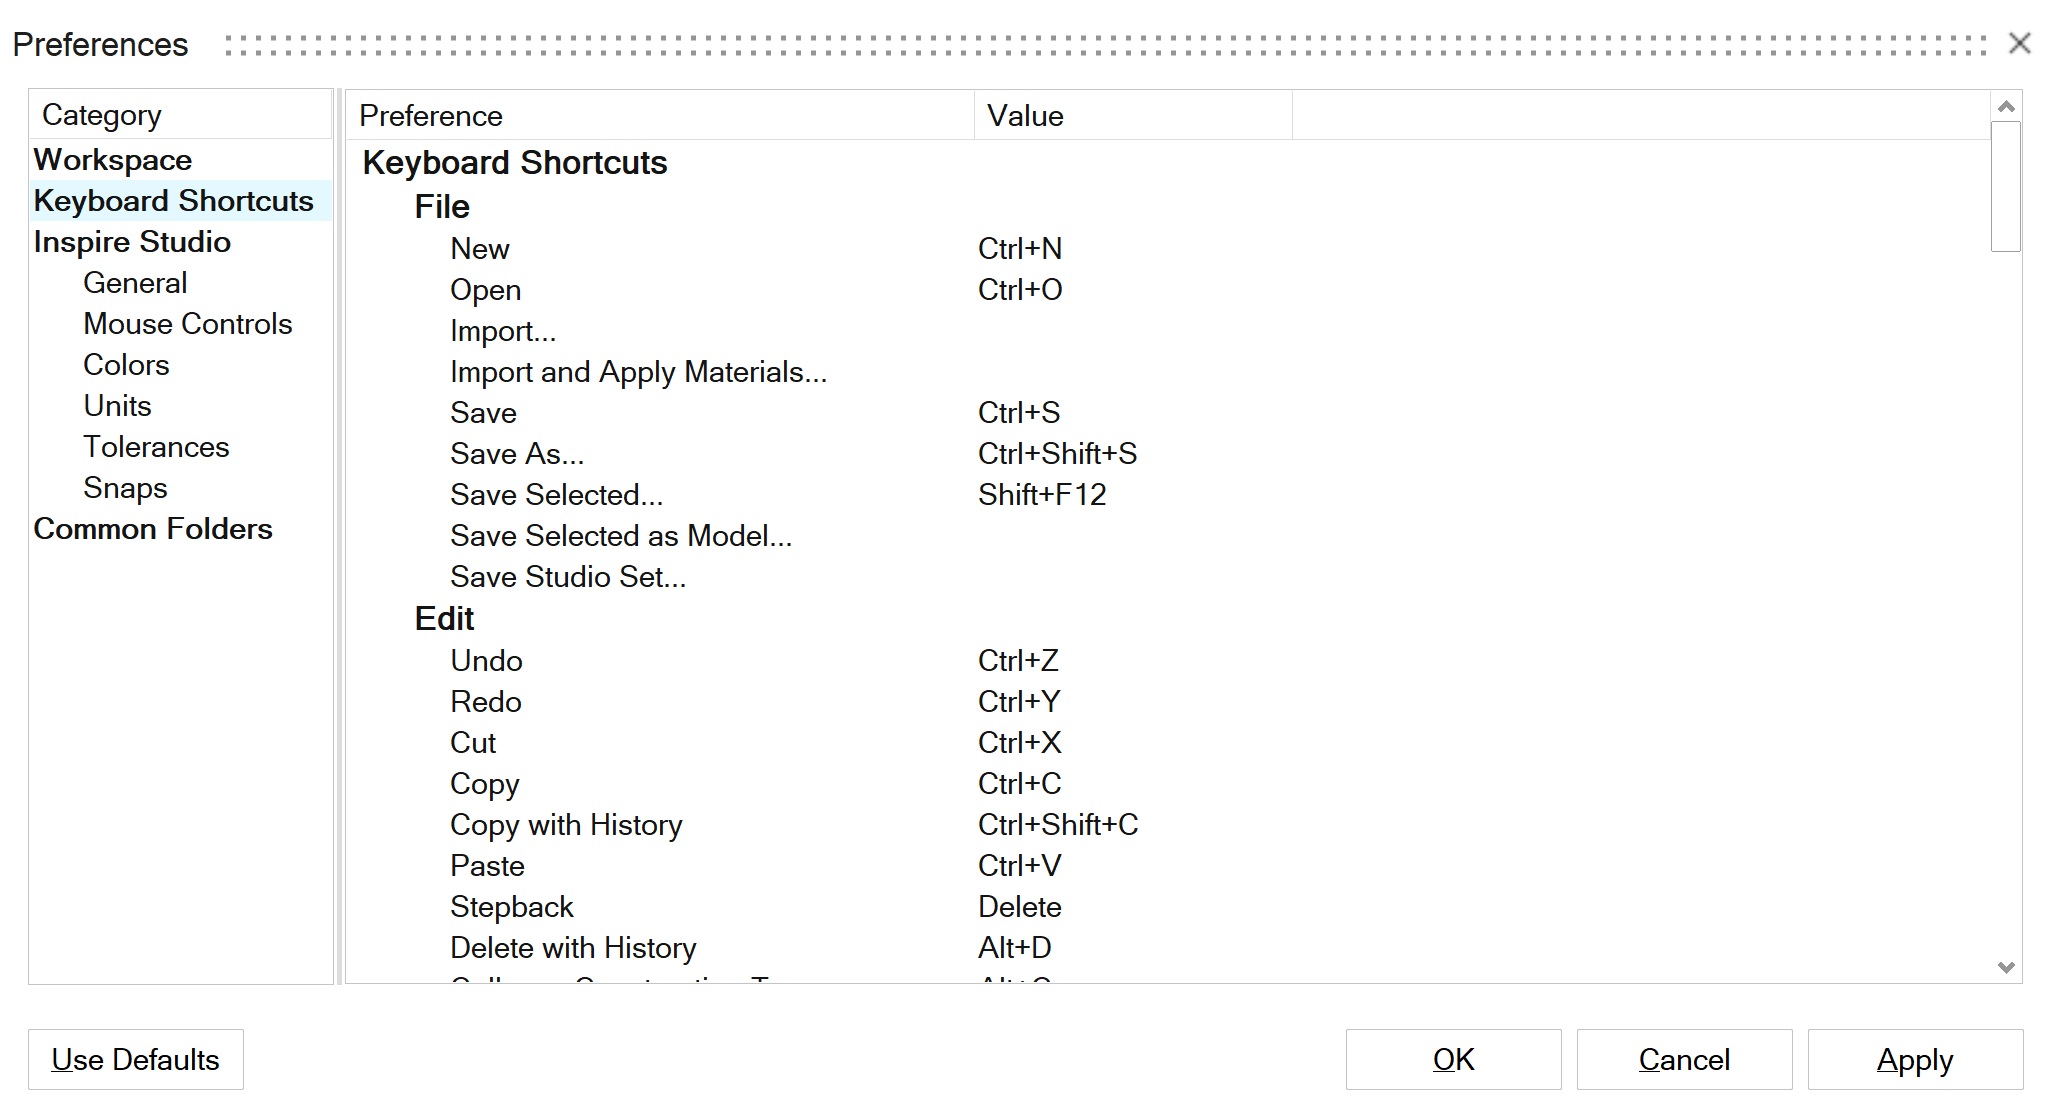Apply the preference changes

tap(1914, 1059)
